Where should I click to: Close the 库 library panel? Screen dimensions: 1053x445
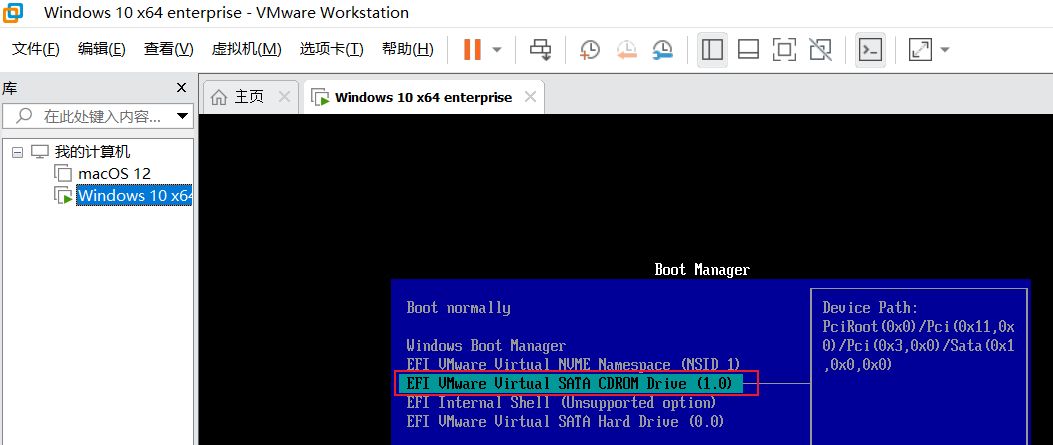coord(181,87)
